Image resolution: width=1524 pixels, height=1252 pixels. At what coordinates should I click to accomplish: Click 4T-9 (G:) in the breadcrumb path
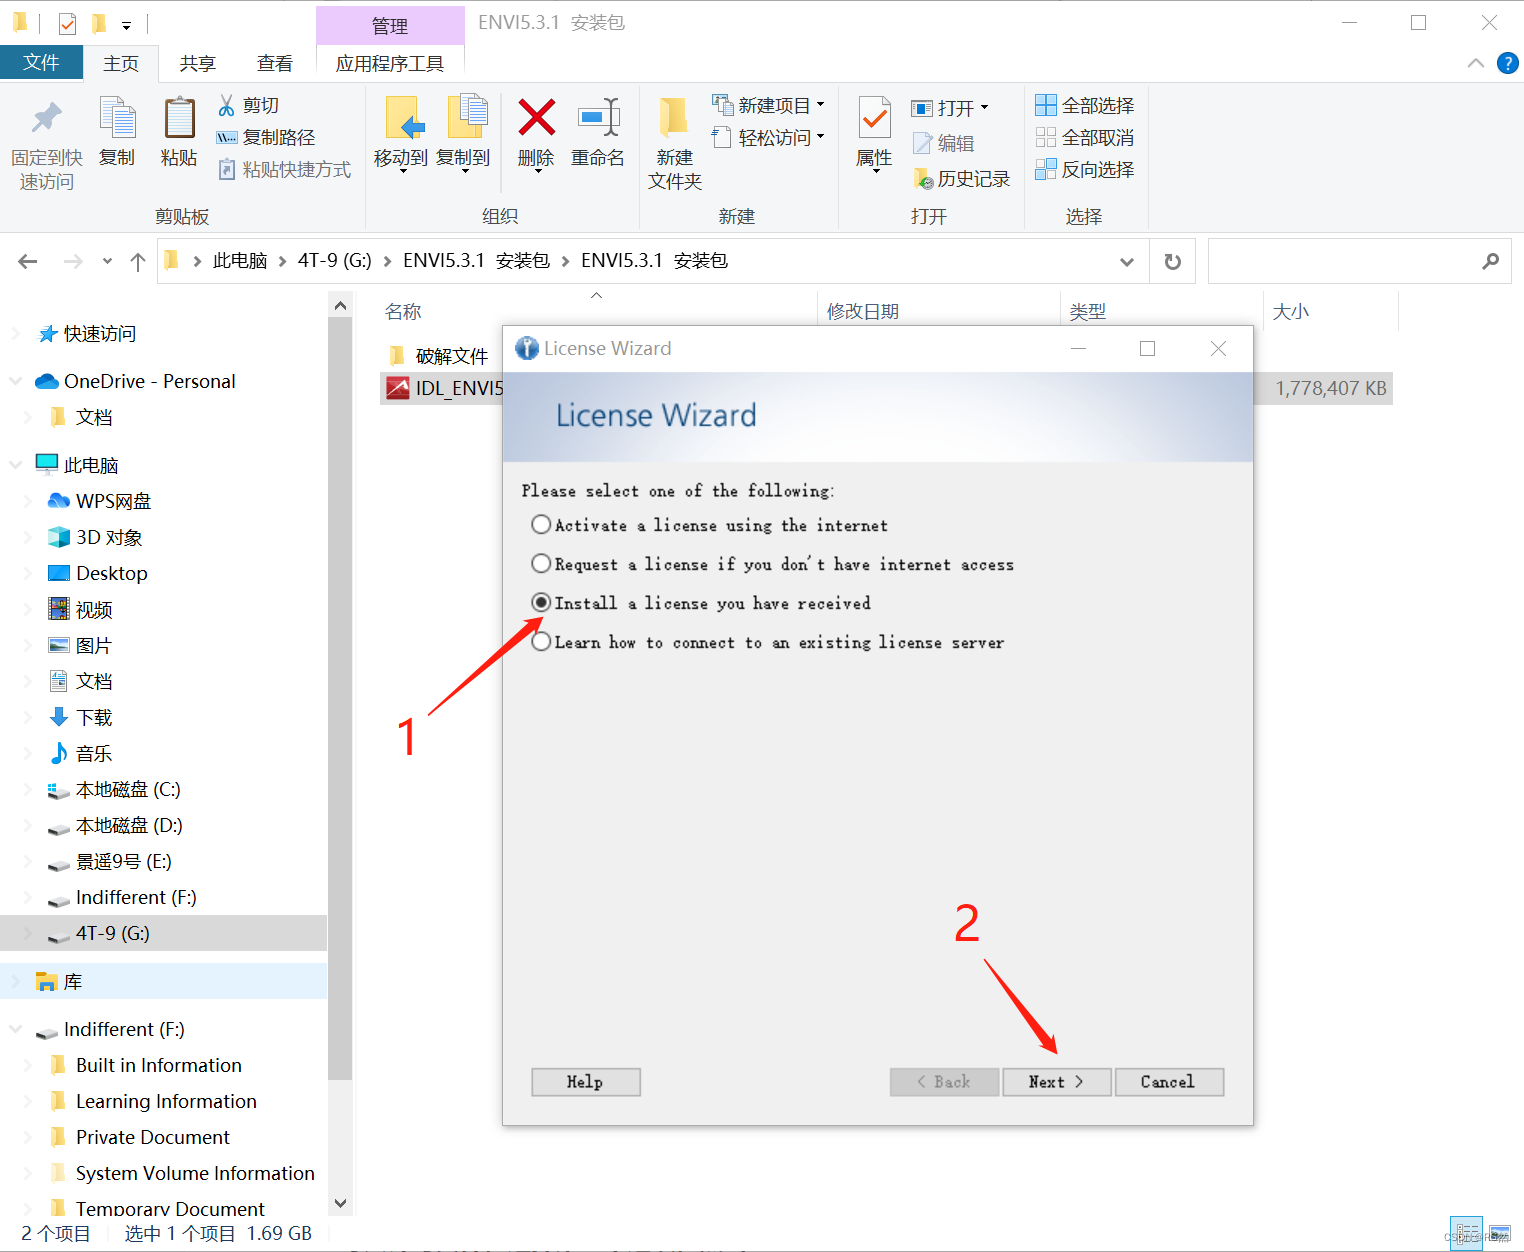coord(335,261)
